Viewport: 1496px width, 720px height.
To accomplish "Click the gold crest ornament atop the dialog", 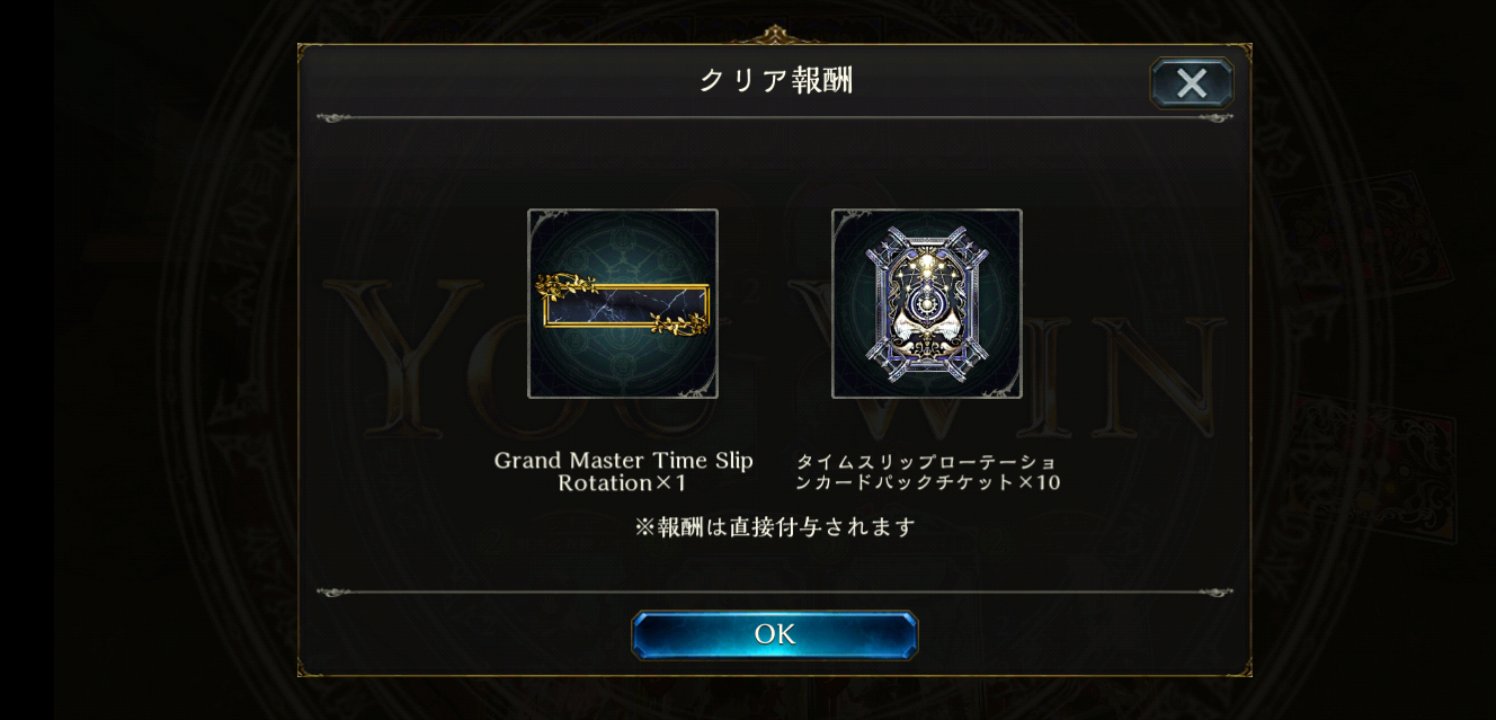I will (x=774, y=34).
